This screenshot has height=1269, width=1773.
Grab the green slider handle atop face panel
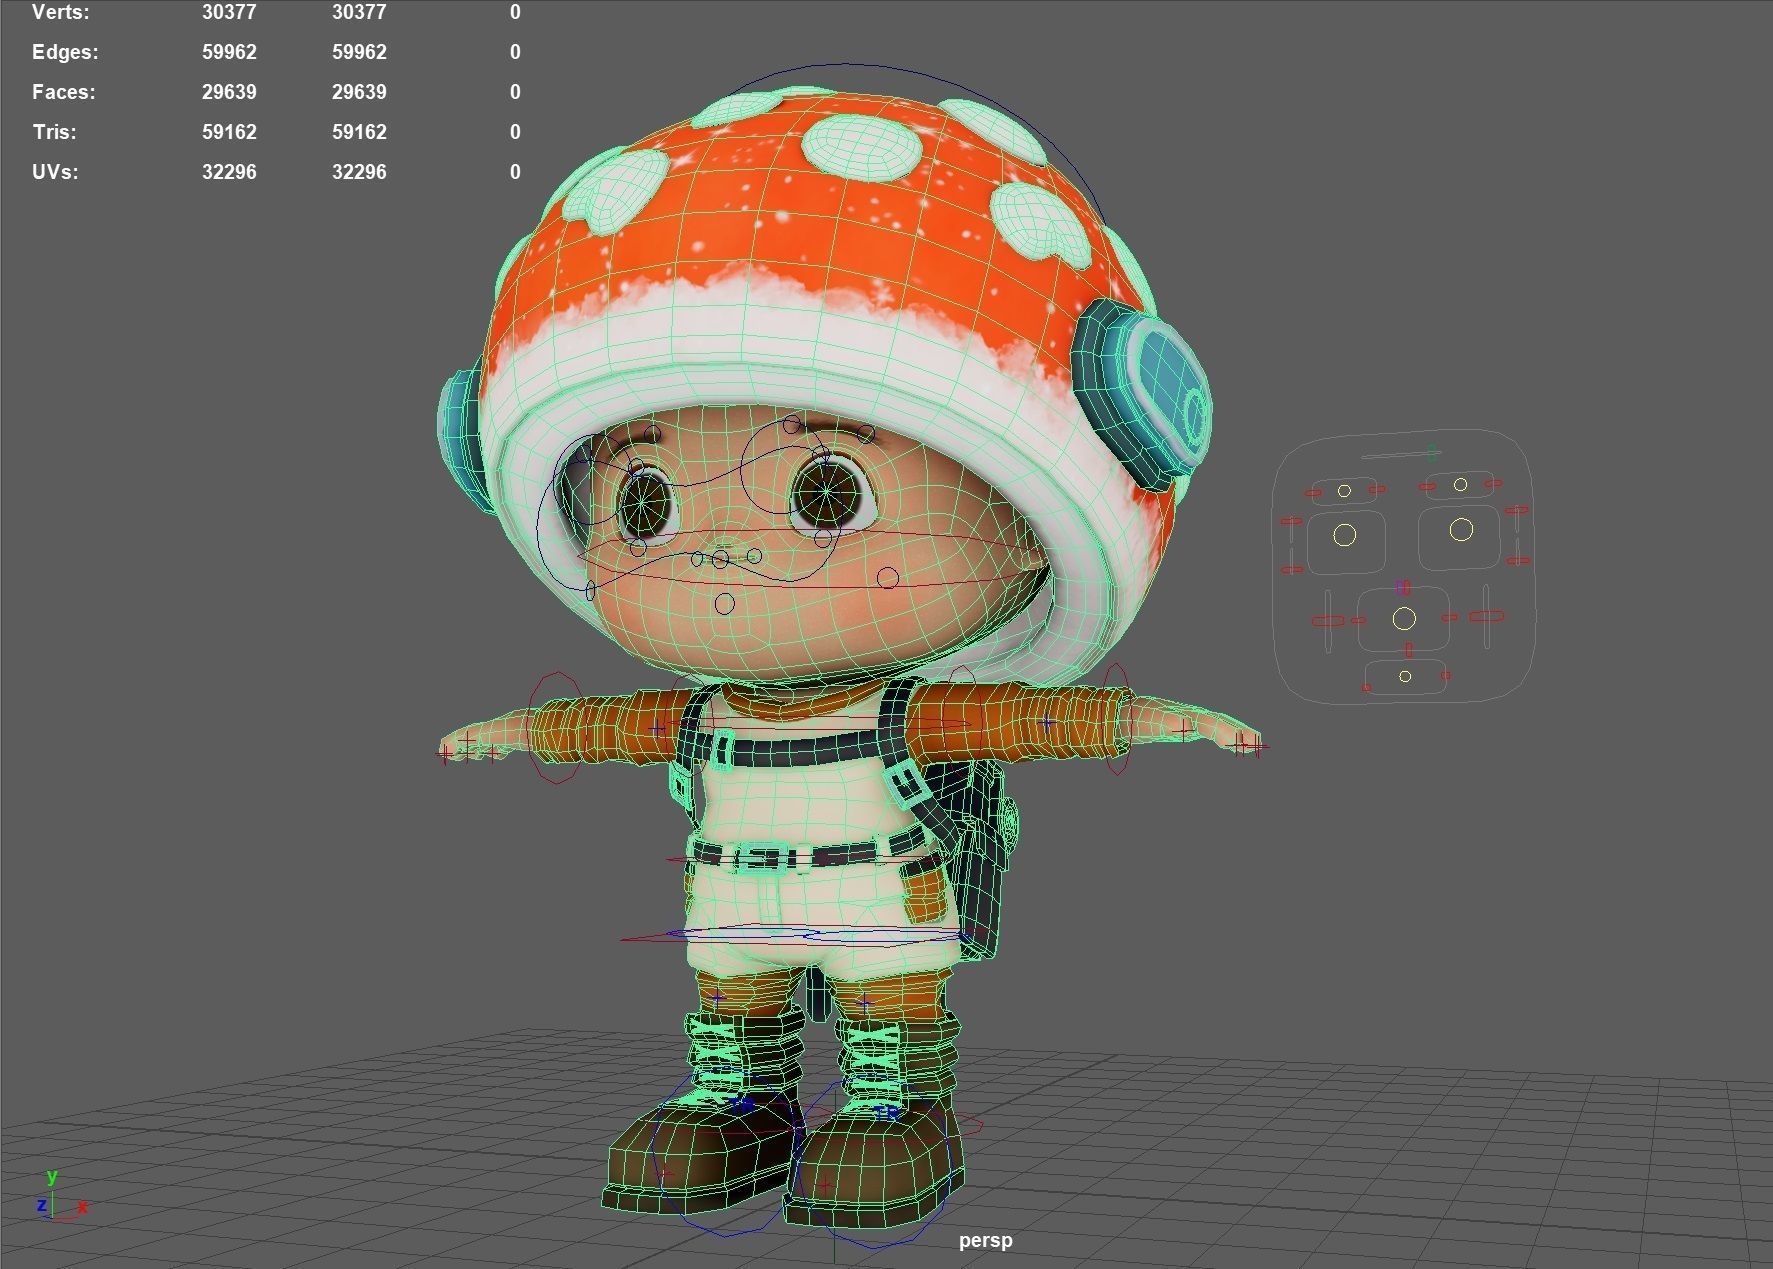coord(1431,452)
